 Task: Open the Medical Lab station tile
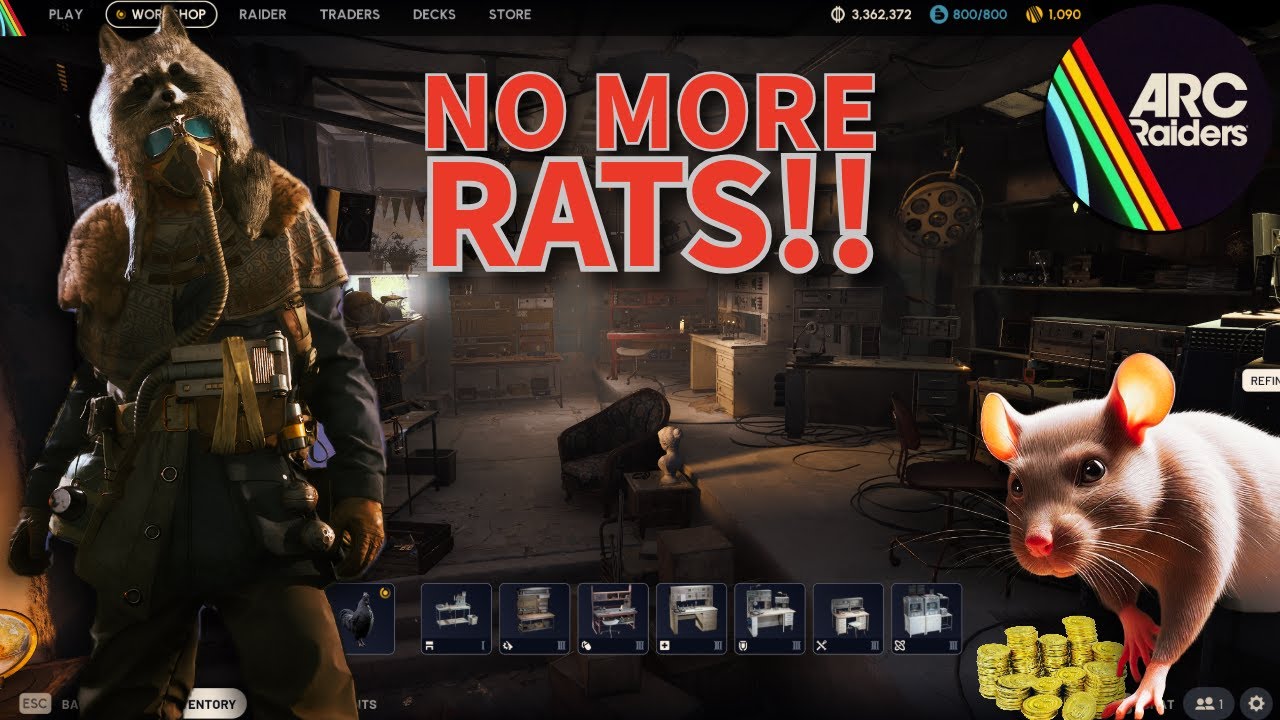(x=691, y=618)
